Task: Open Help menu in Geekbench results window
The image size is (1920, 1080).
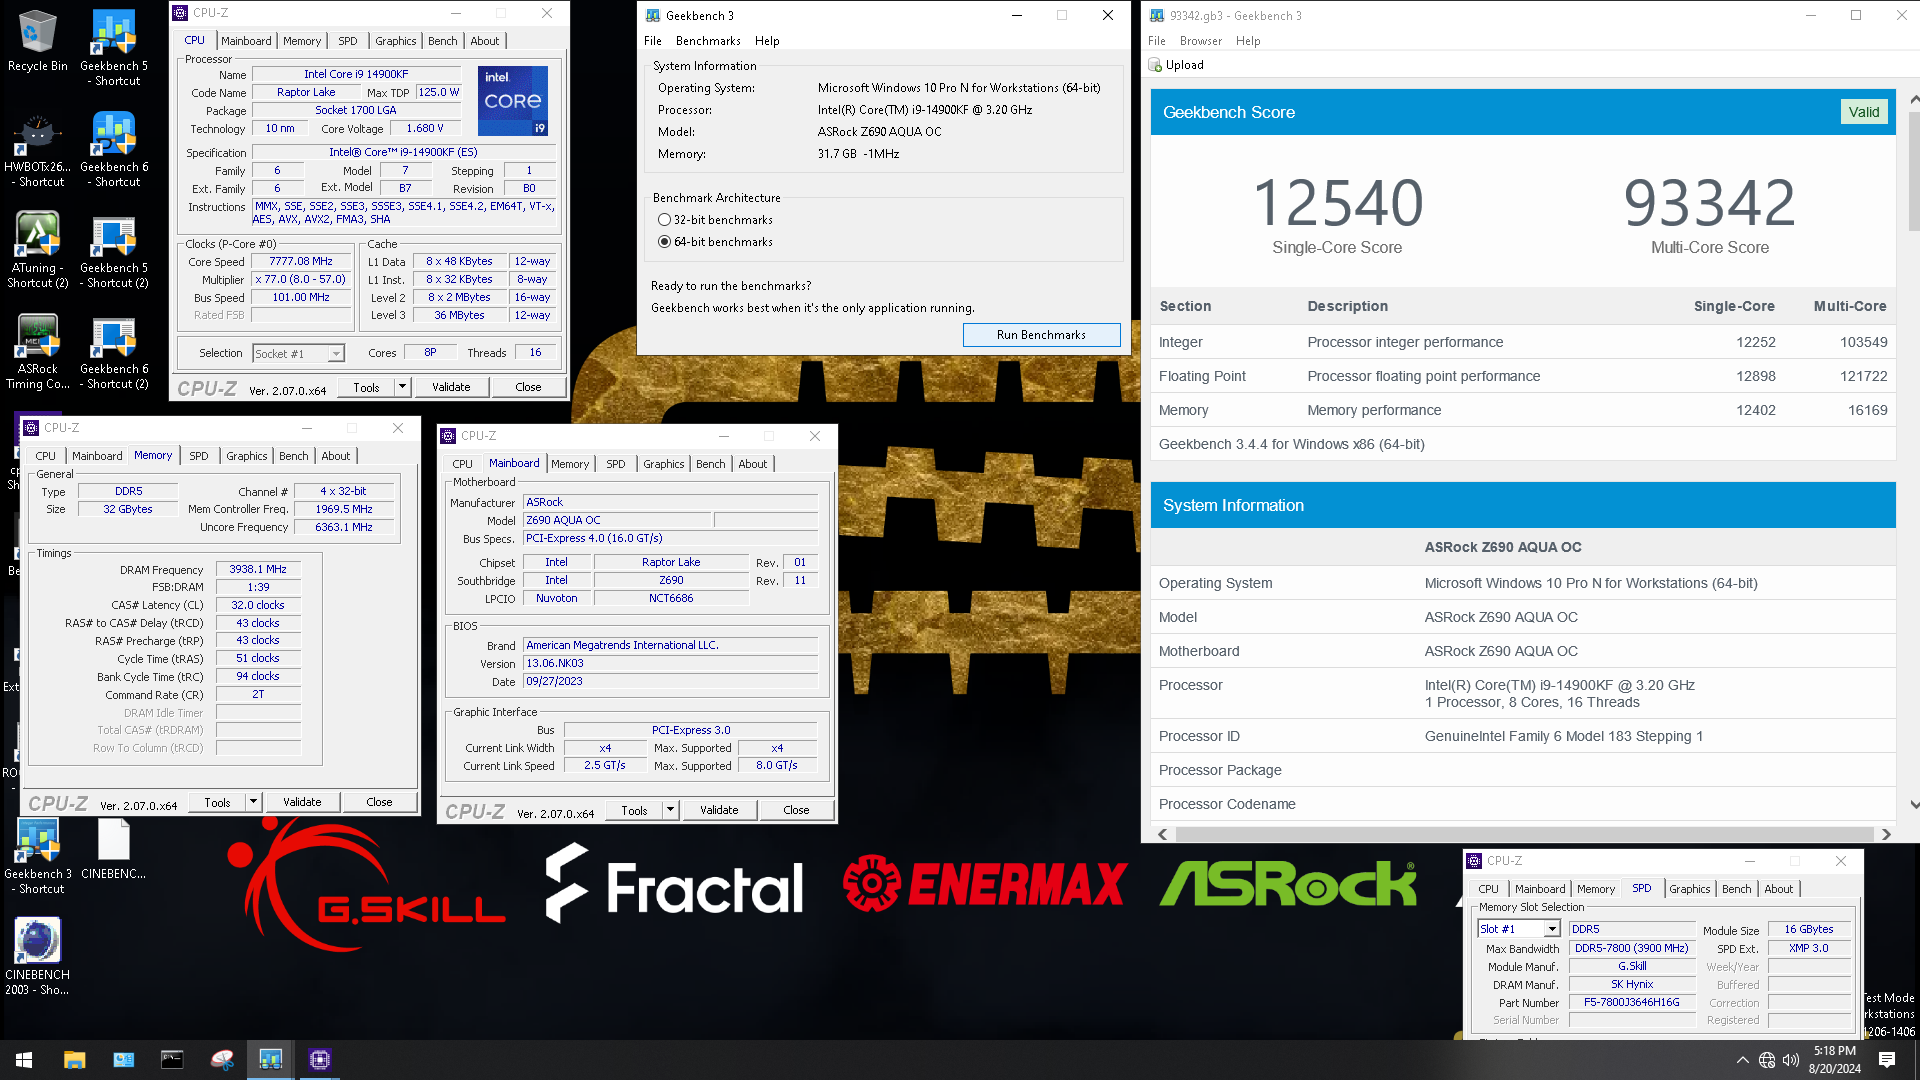Action: tap(1248, 41)
